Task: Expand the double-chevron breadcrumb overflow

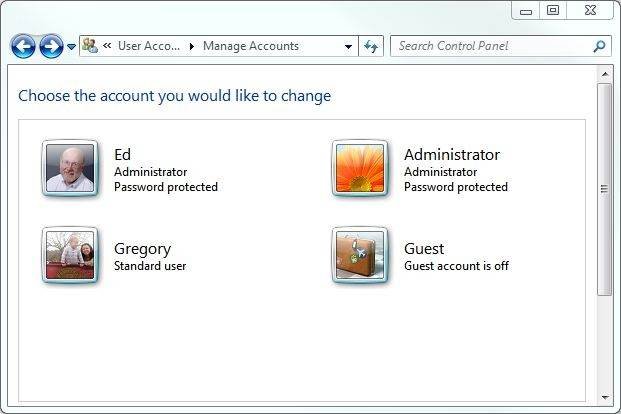Action: coord(107,46)
